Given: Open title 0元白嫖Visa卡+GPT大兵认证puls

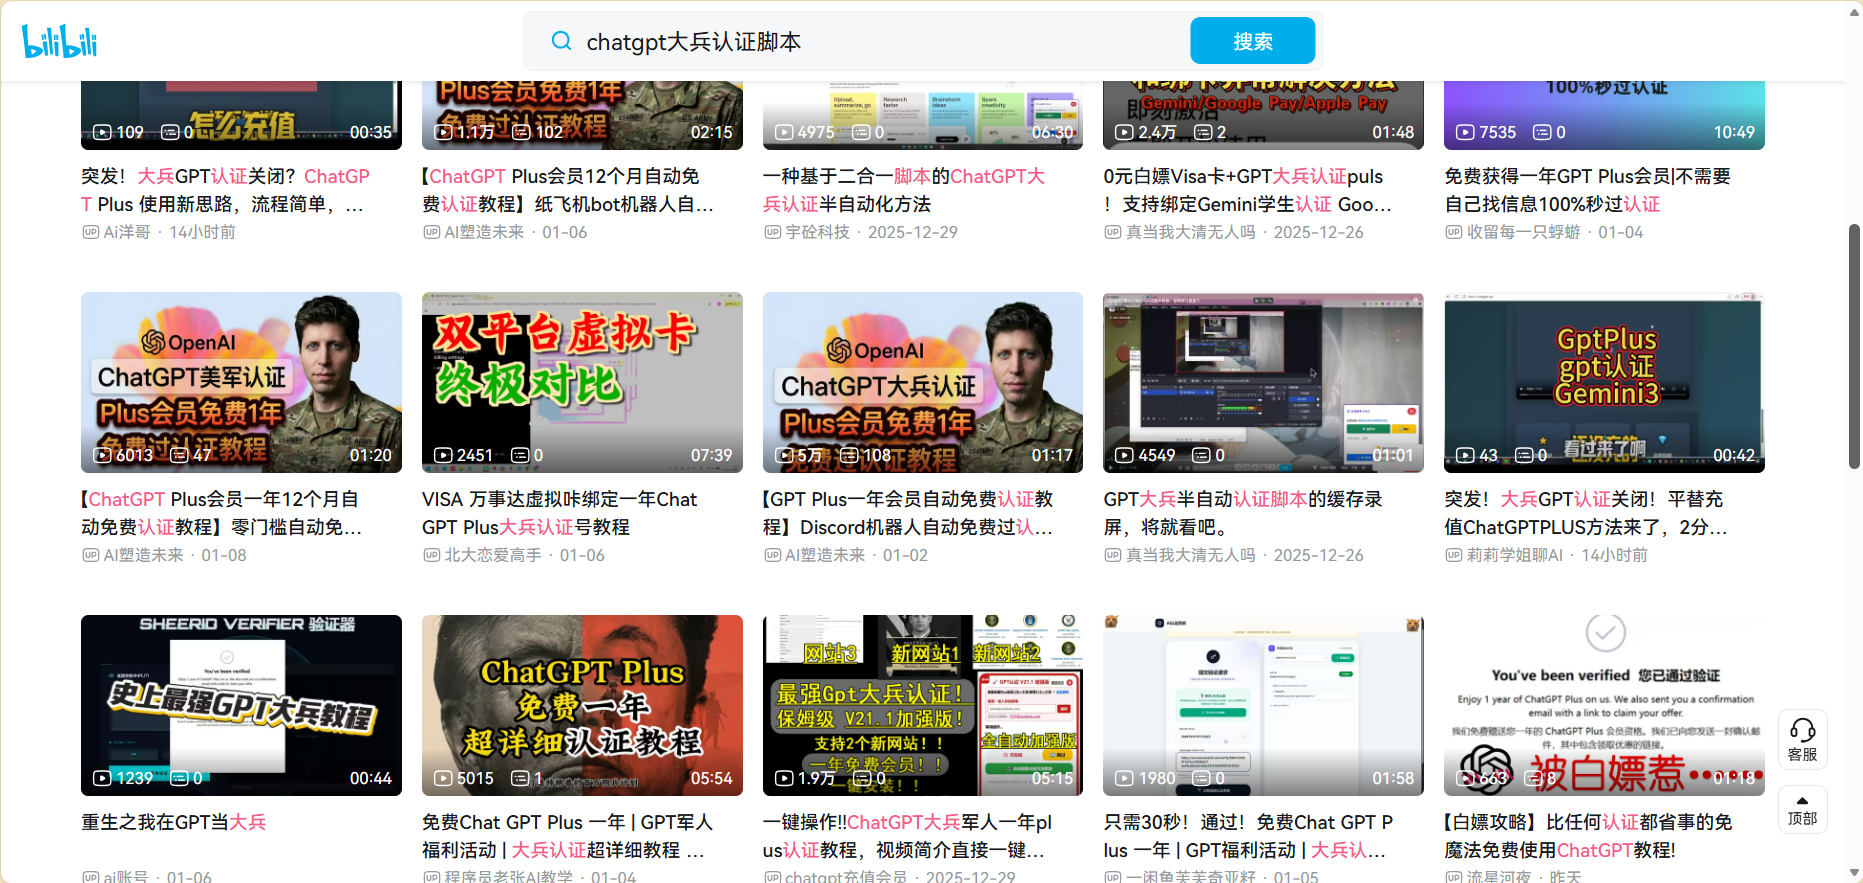Looking at the screenshot, I should pyautogui.click(x=1248, y=190).
